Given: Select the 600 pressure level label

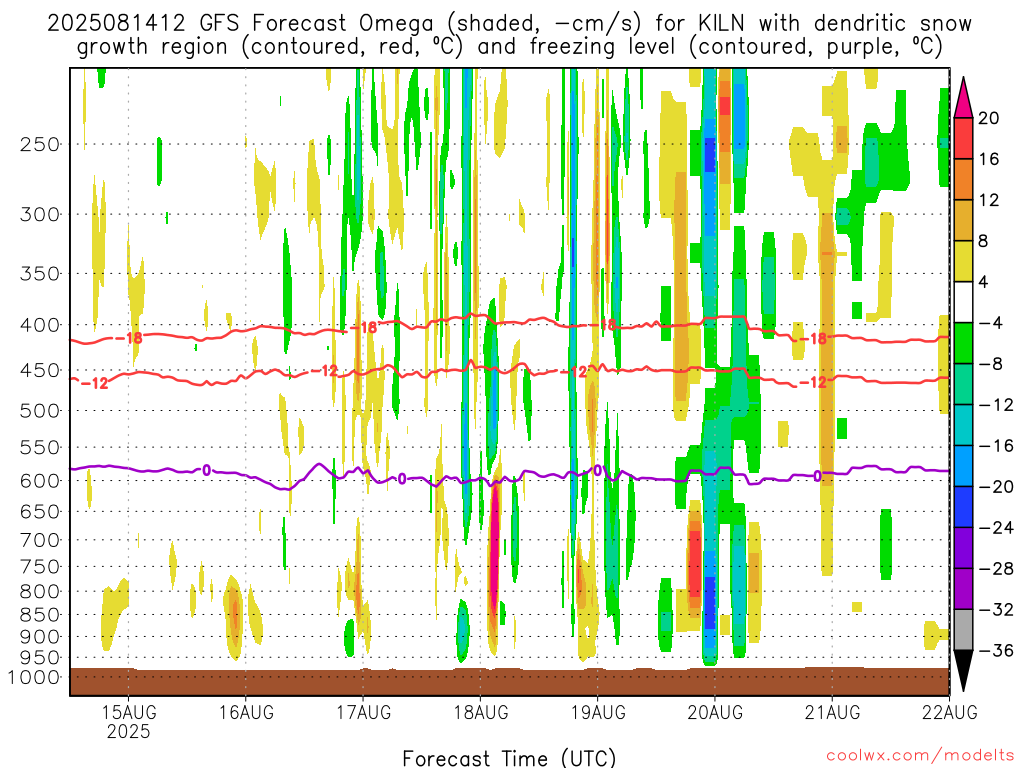Looking at the screenshot, I should [x=40, y=481].
